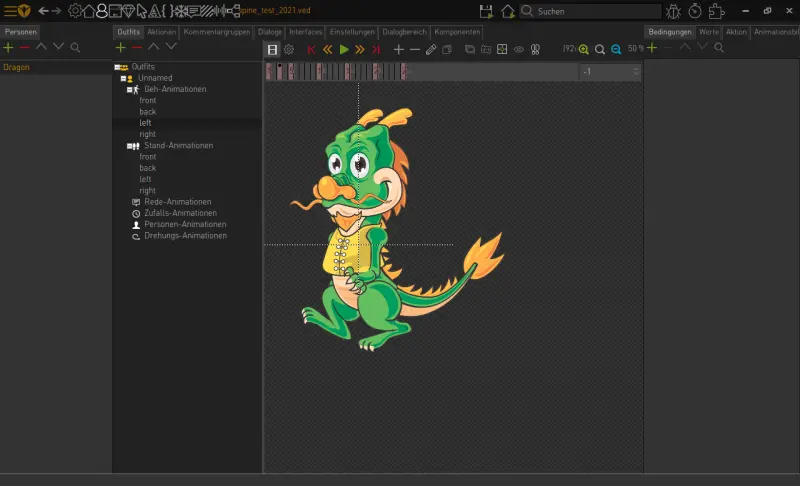800x486 pixels.
Task: Open the Einstellungen tab
Action: pyautogui.click(x=352, y=32)
